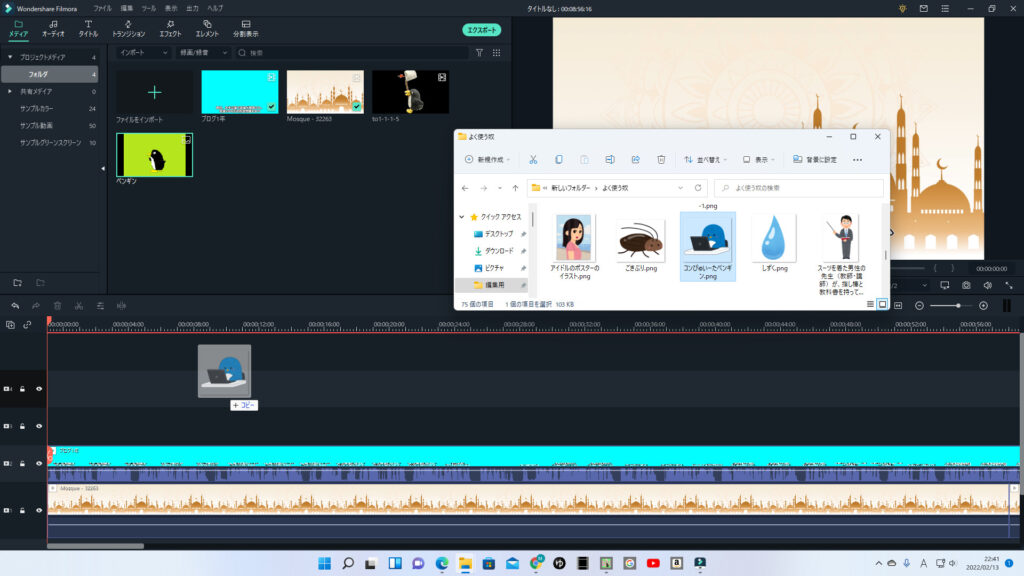This screenshot has height=576, width=1024.
Task: Click the redo arrow above the timeline
Action: coord(36,306)
